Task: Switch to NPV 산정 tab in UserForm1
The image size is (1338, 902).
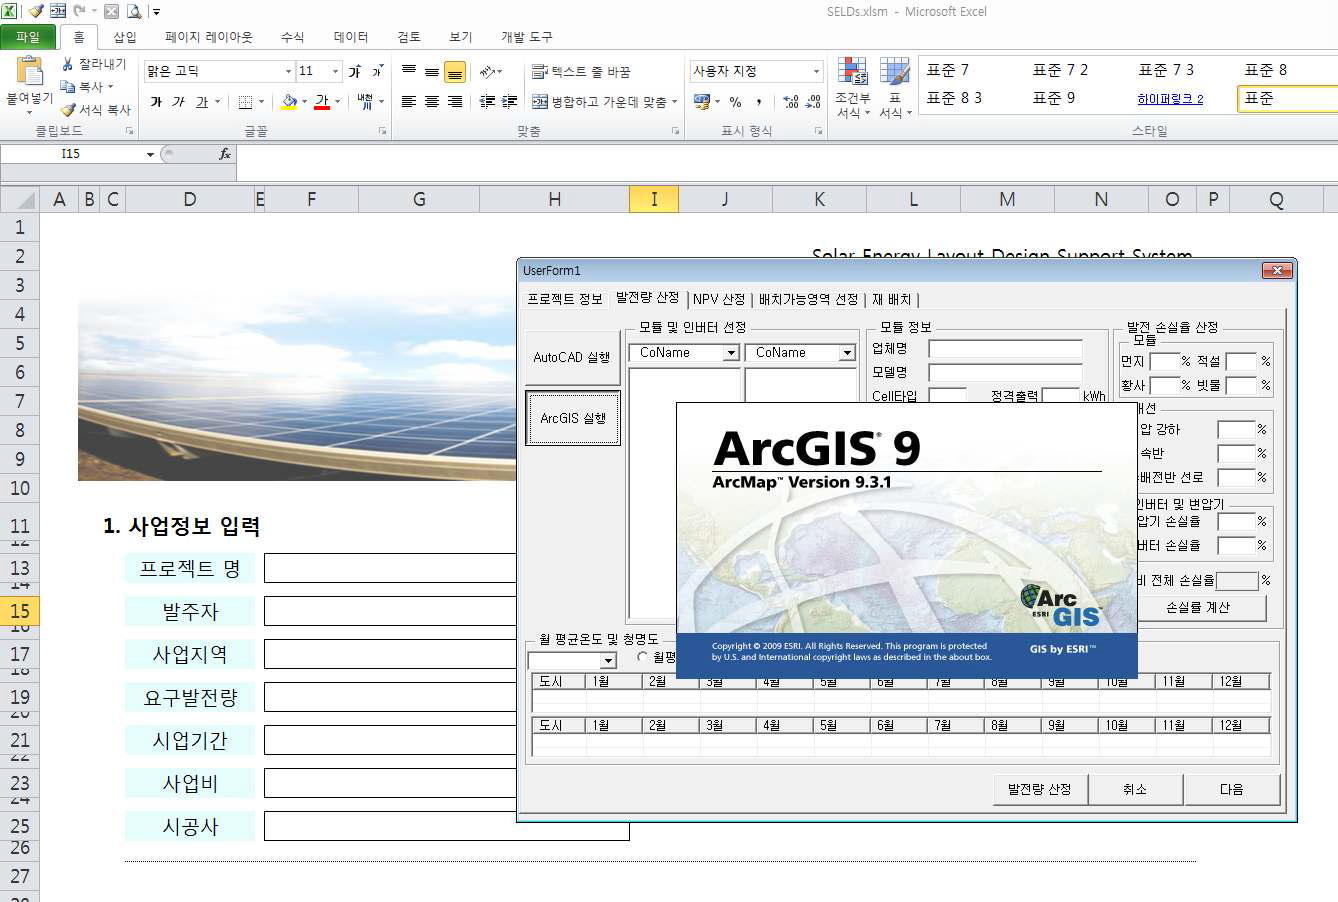Action: click(x=719, y=299)
